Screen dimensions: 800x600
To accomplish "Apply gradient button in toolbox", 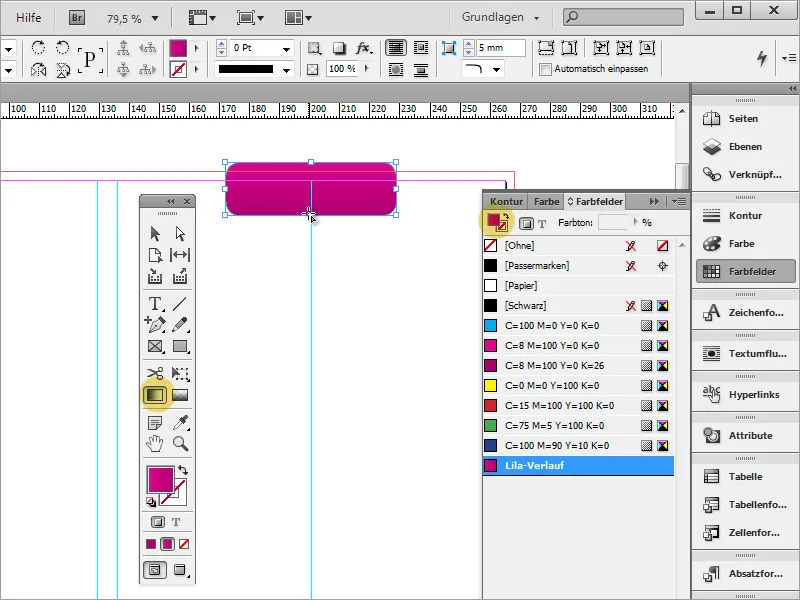I will click(x=167, y=544).
